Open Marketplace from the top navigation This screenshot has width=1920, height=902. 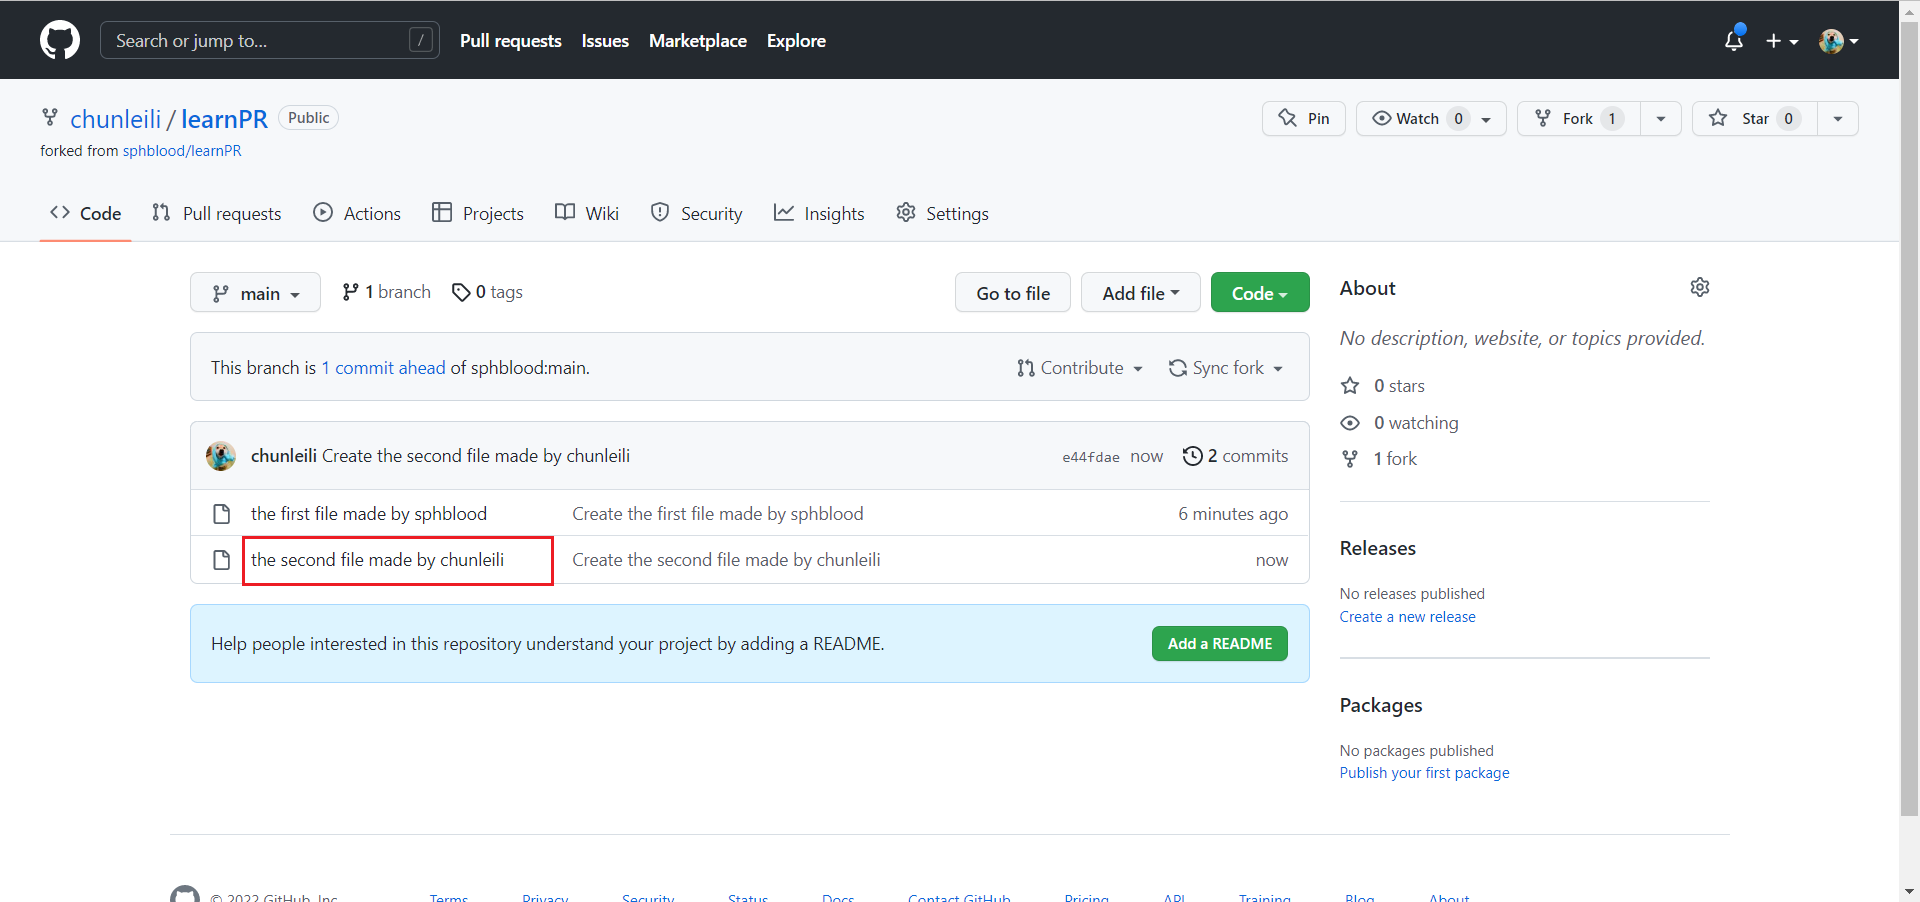coord(698,40)
